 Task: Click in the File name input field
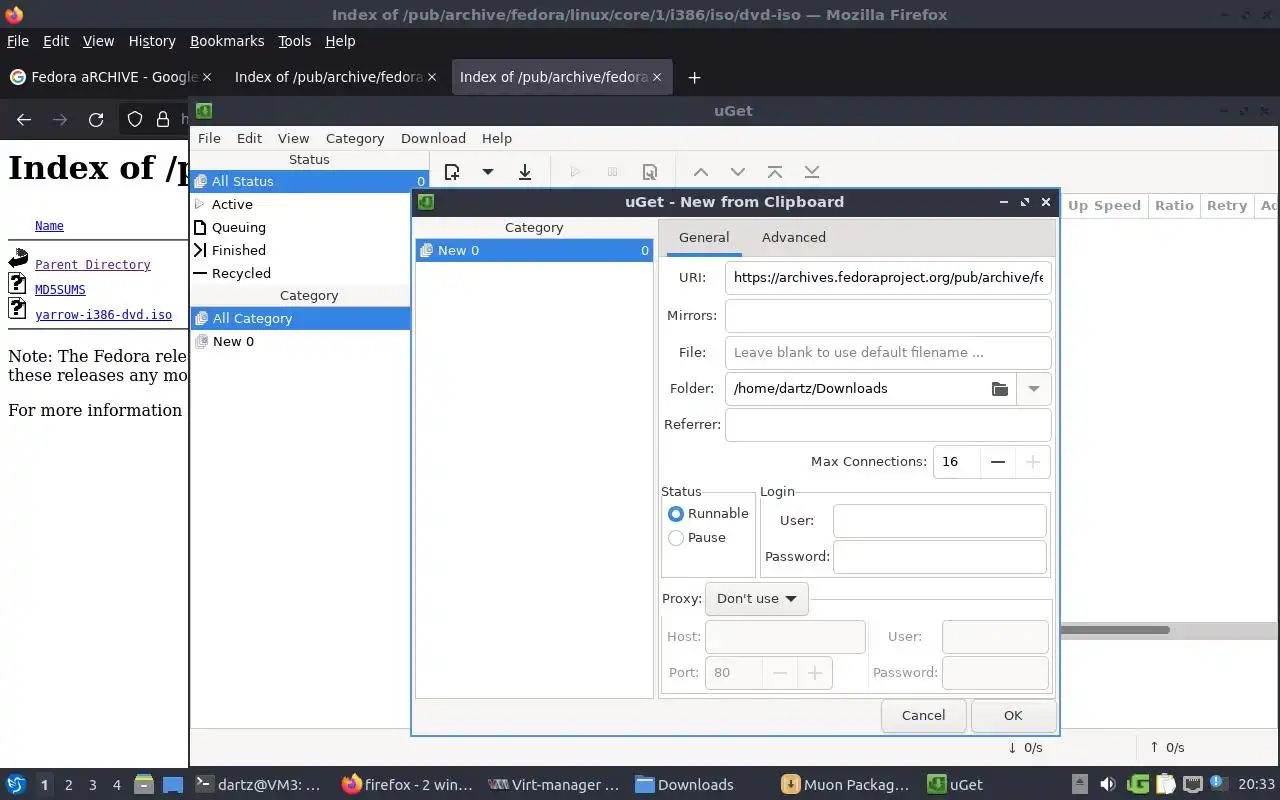888,352
